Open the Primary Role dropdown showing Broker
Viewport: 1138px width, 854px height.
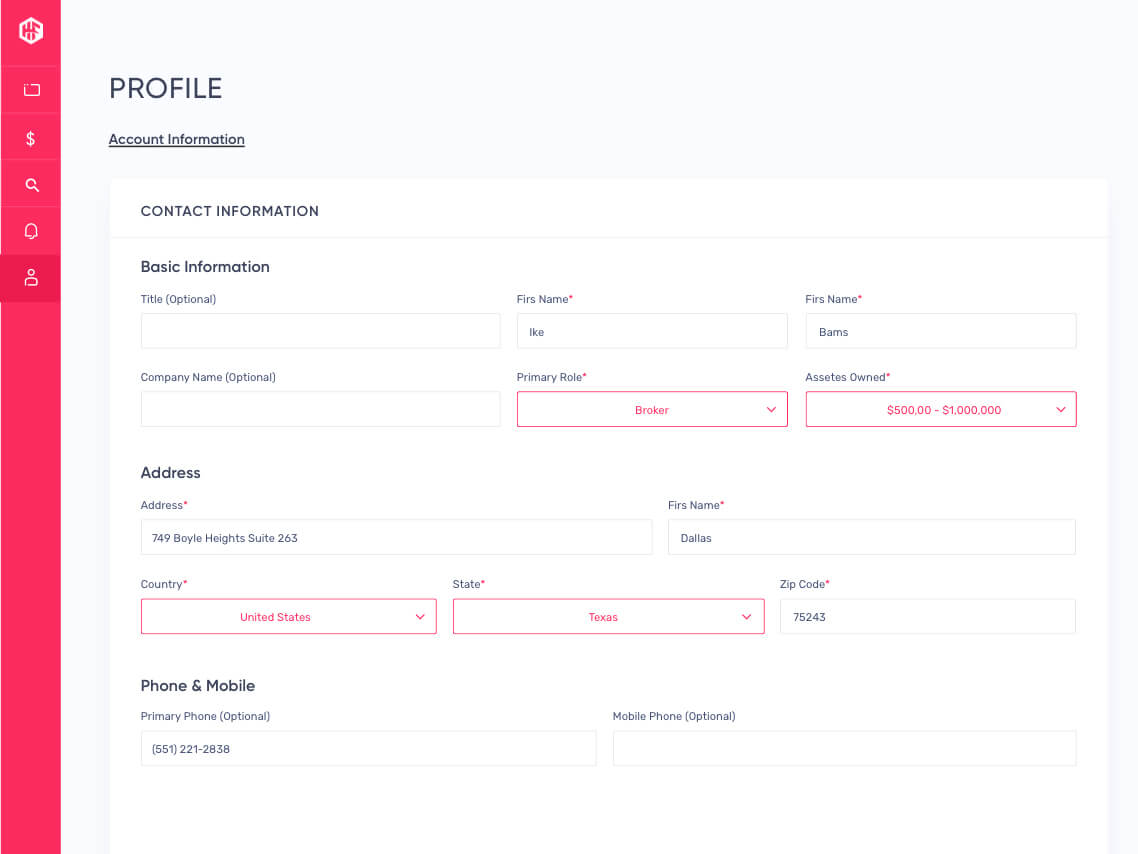point(652,409)
